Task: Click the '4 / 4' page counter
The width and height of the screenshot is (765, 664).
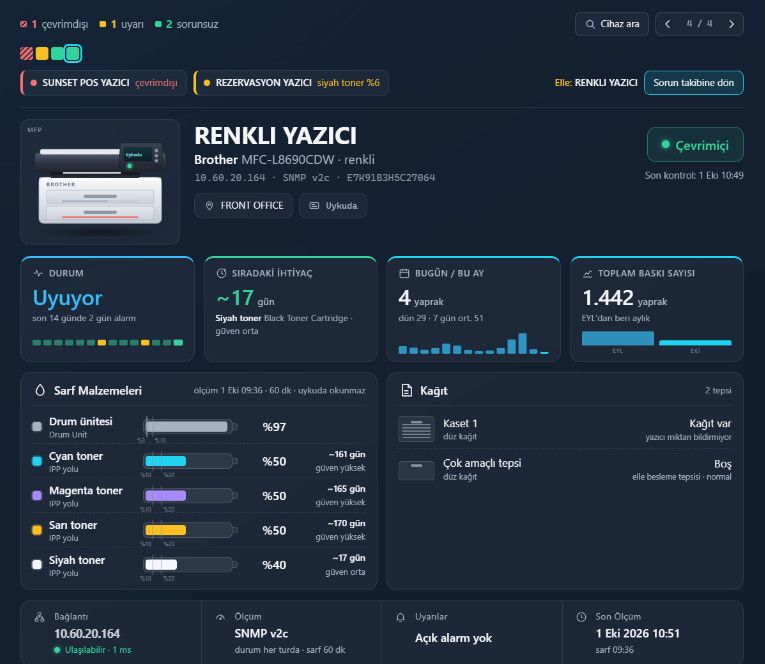Action: pyautogui.click(x=699, y=24)
